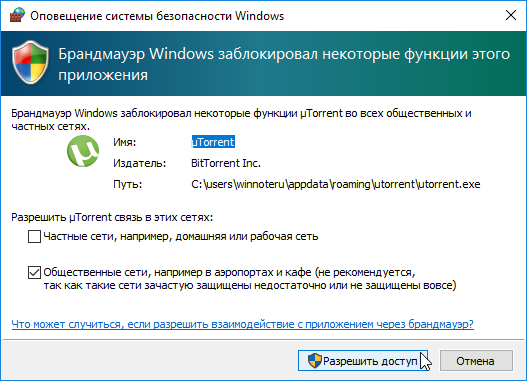Select the highlighted µTorrent name field
This screenshot has width=527, height=381.
pyautogui.click(x=213, y=142)
